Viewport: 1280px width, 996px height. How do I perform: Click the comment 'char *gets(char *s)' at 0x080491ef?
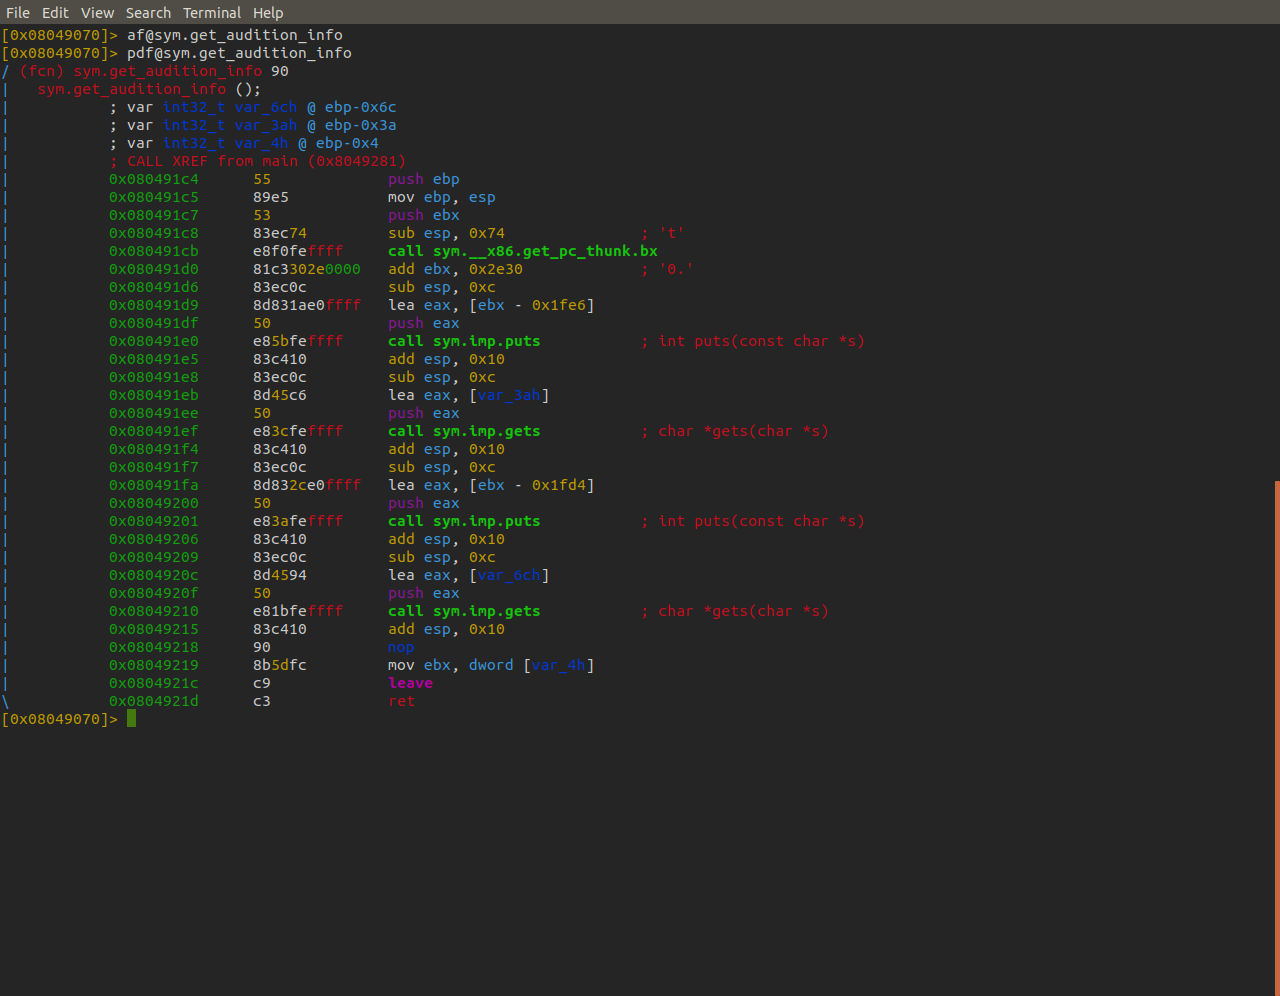pos(735,431)
